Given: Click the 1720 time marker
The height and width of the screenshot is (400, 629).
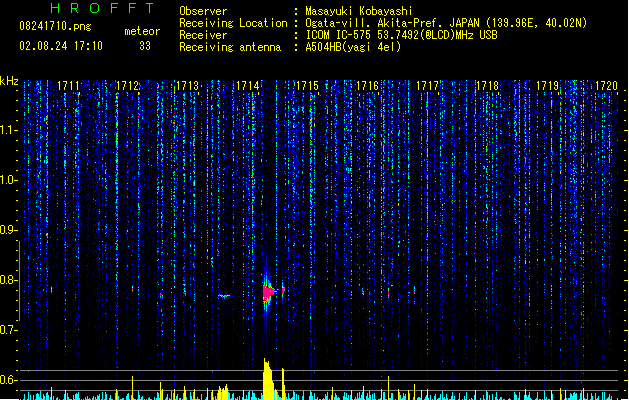Looking at the screenshot, I should click(607, 86).
